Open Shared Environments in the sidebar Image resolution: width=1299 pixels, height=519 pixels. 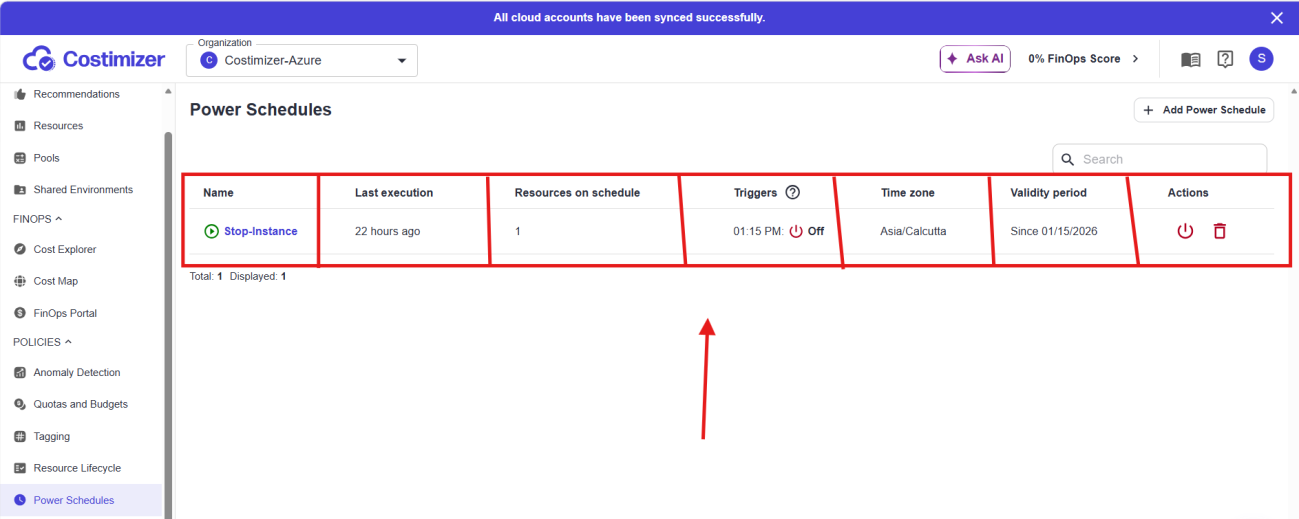click(x=81, y=190)
